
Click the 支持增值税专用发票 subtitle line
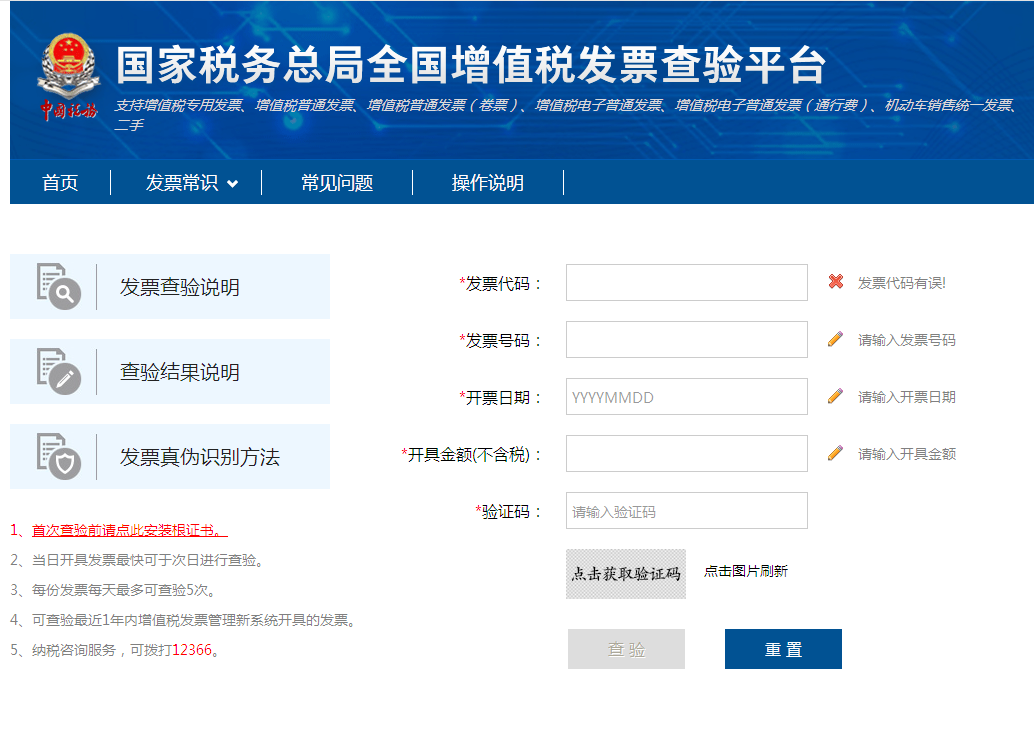tap(566, 114)
